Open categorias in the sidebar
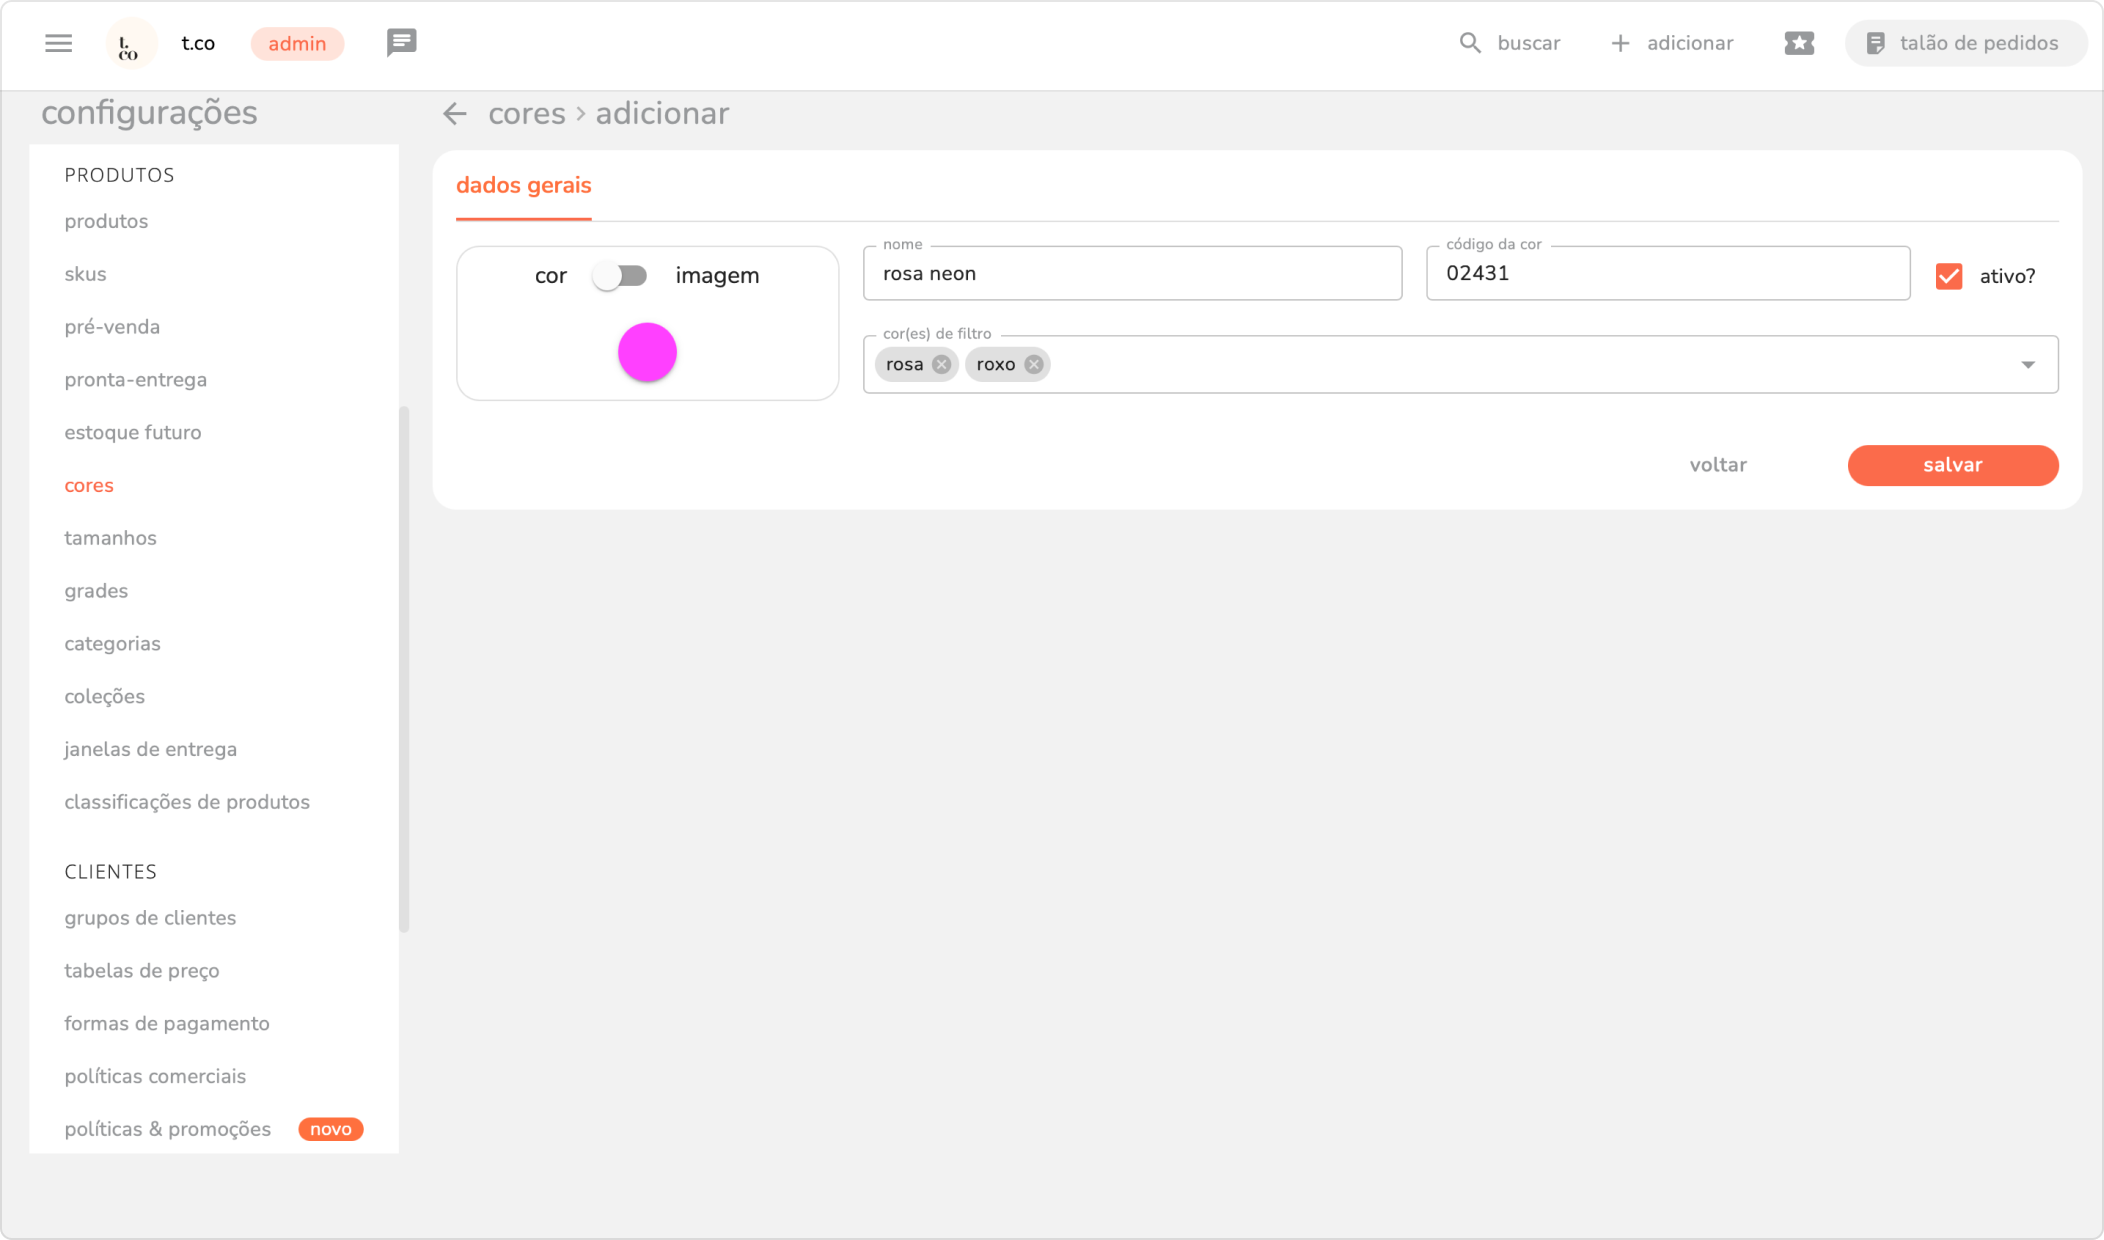Image resolution: width=2104 pixels, height=1240 pixels. tap(112, 644)
